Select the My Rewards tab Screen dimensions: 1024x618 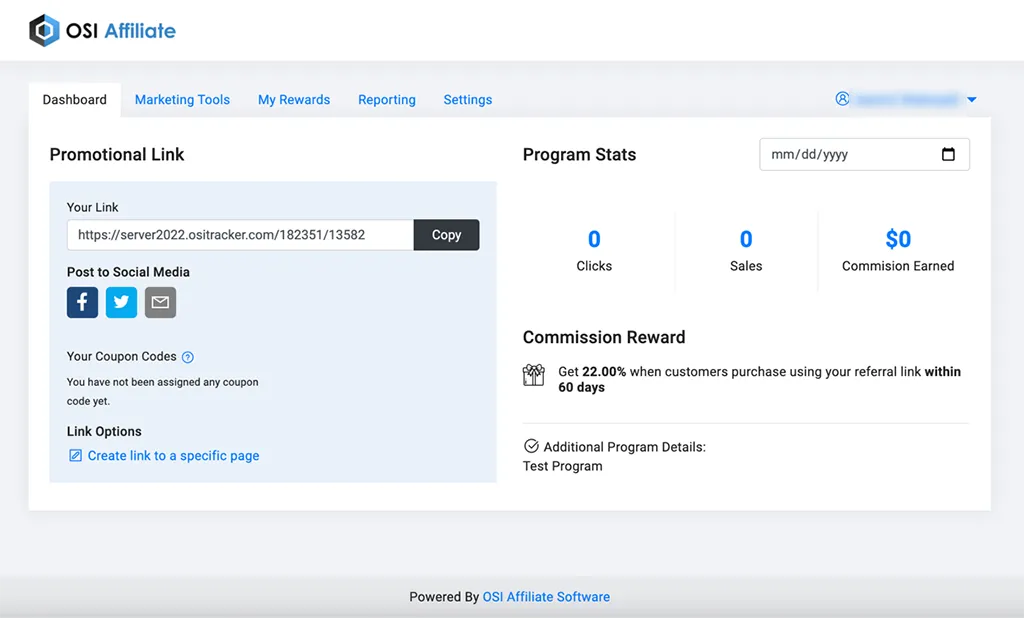point(294,99)
